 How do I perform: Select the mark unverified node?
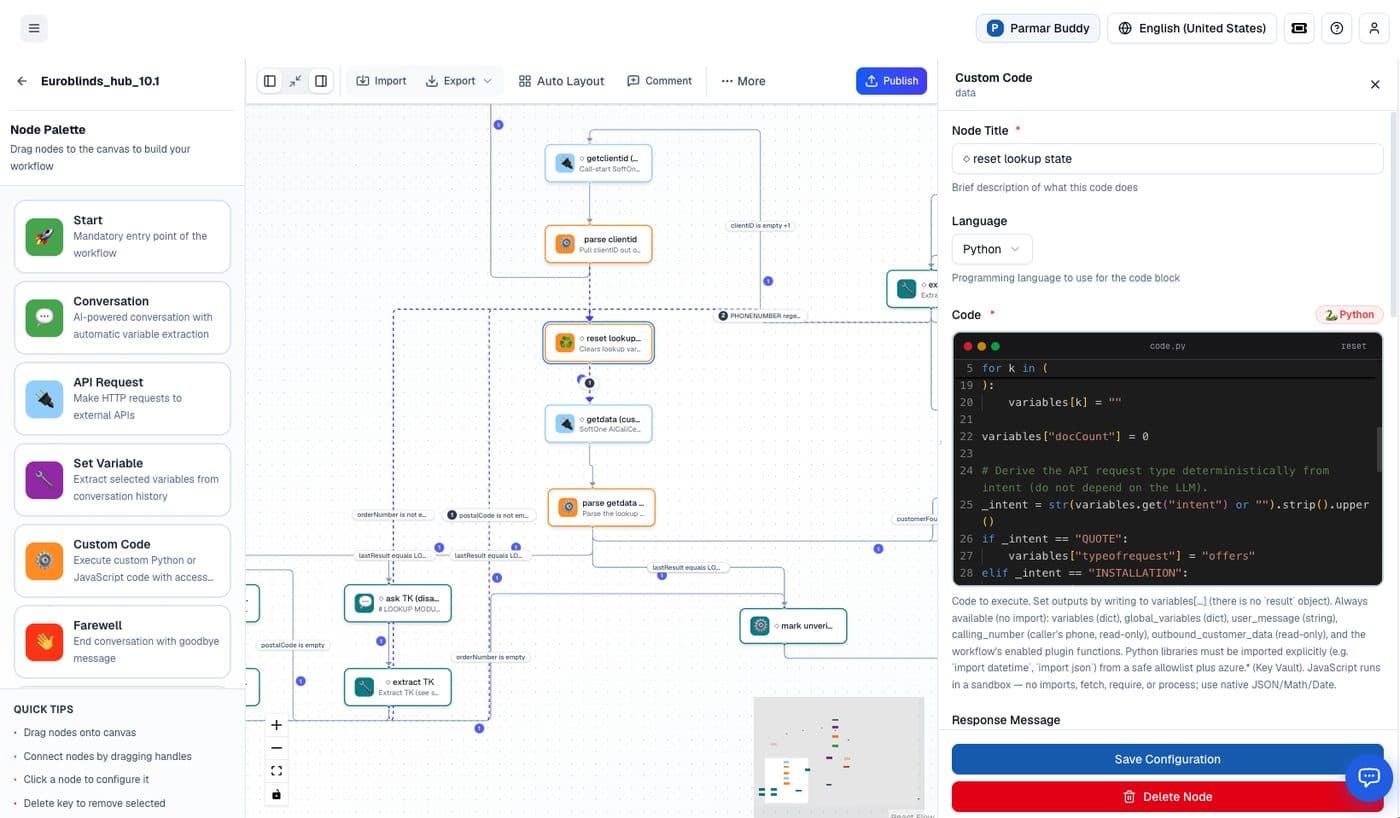(793, 626)
